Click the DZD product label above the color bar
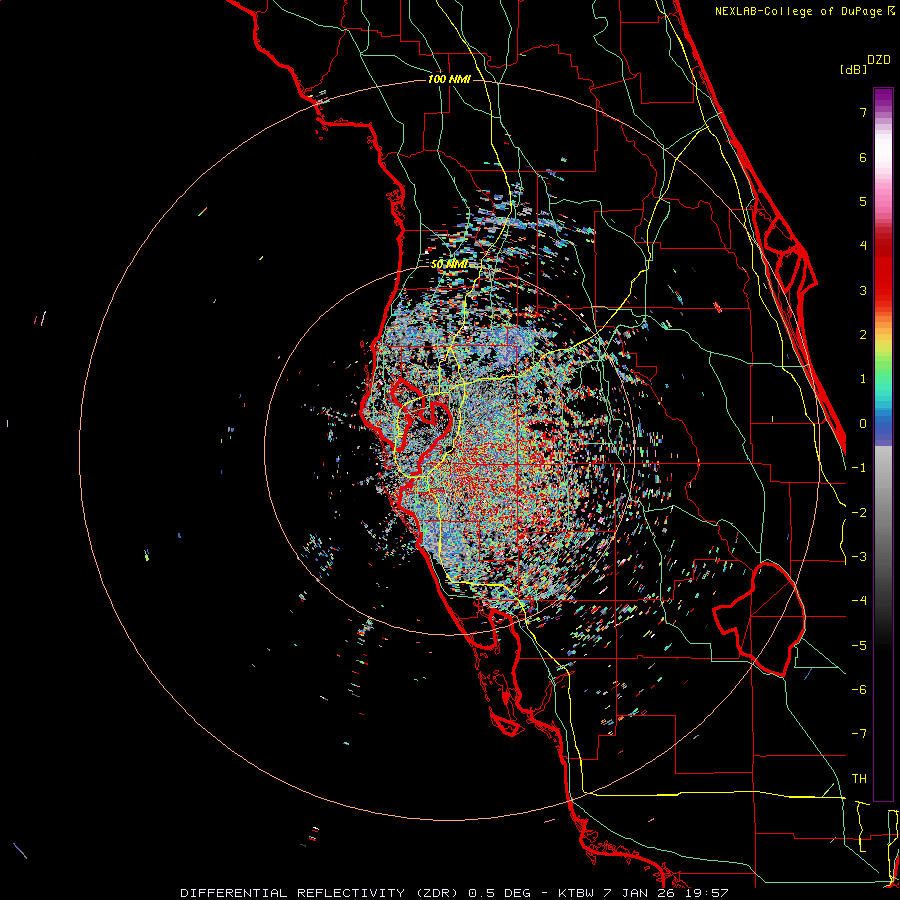This screenshot has width=900, height=900. 879,60
